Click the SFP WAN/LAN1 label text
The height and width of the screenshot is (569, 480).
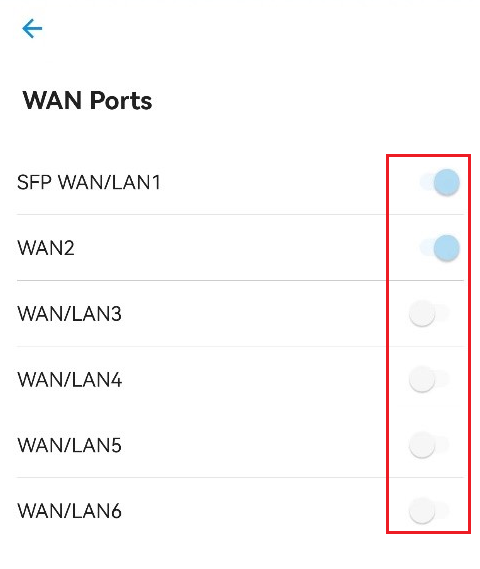89,182
